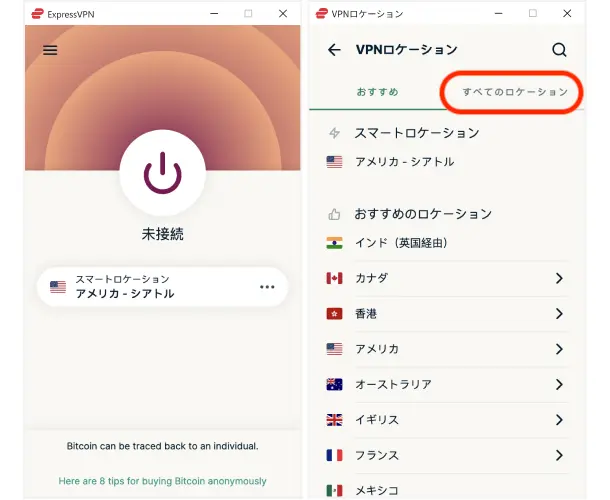Click the Australia flag icon
610x500 pixels.
click(334, 384)
